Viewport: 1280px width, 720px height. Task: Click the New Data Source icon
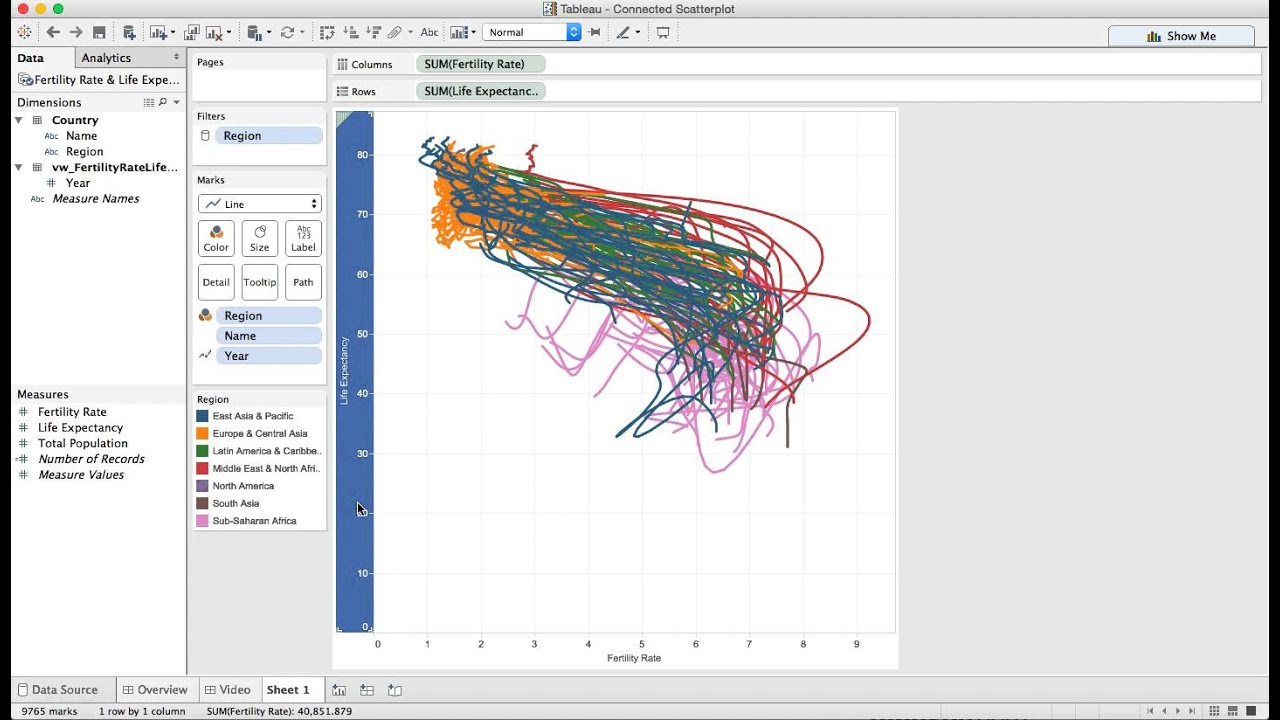pos(129,32)
